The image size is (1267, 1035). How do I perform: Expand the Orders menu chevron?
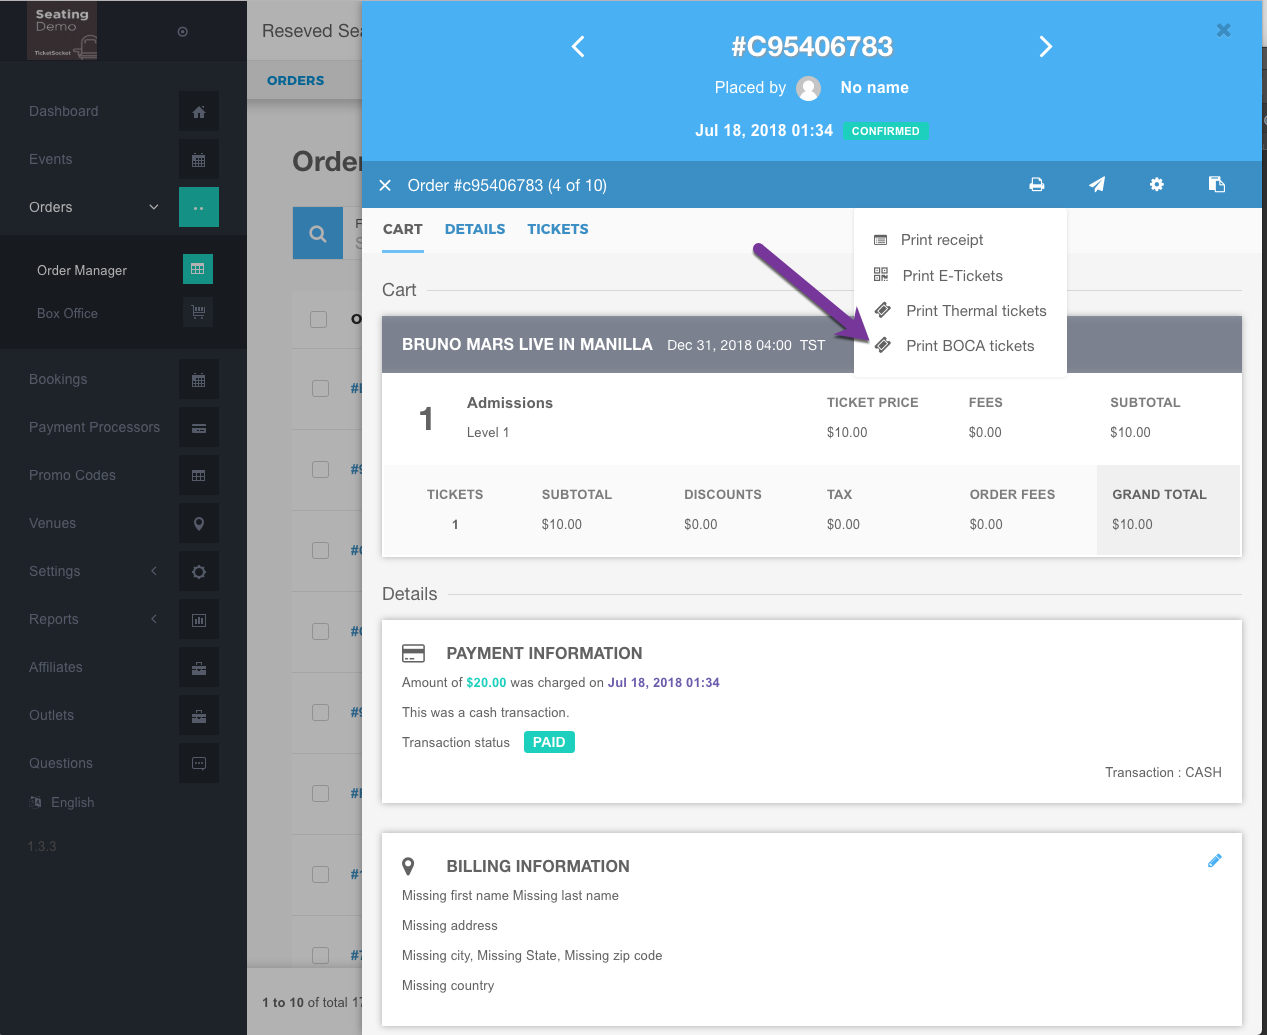click(x=154, y=207)
